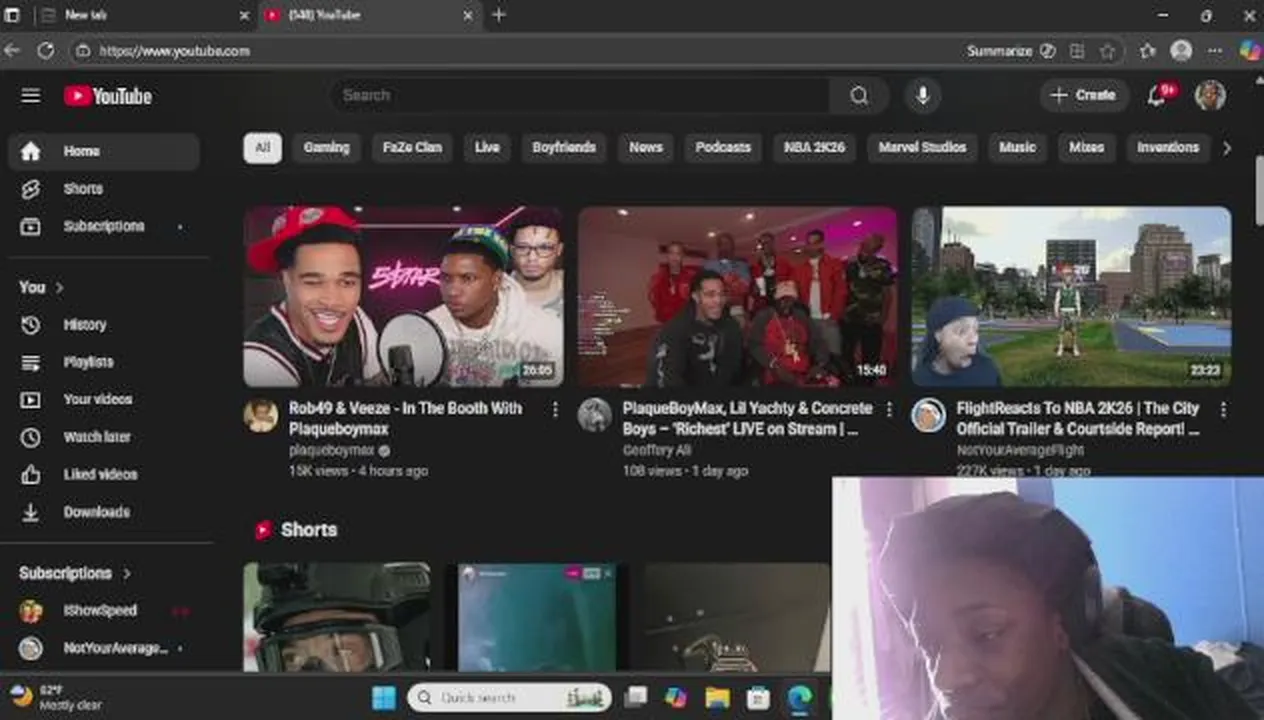This screenshot has width=1264, height=720.
Task: Open browser profile icon
Action: pos(1181,51)
